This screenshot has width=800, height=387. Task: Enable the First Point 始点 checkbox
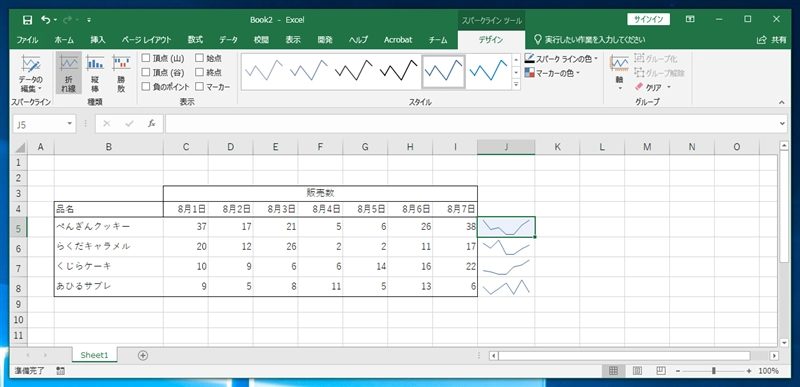199,59
